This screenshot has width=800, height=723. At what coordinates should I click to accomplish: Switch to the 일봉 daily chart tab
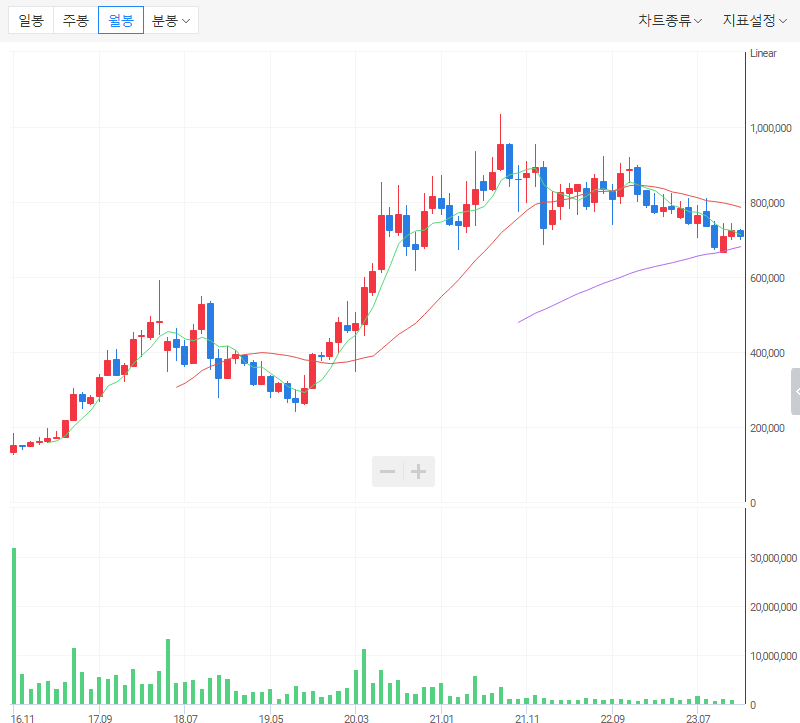pyautogui.click(x=31, y=20)
